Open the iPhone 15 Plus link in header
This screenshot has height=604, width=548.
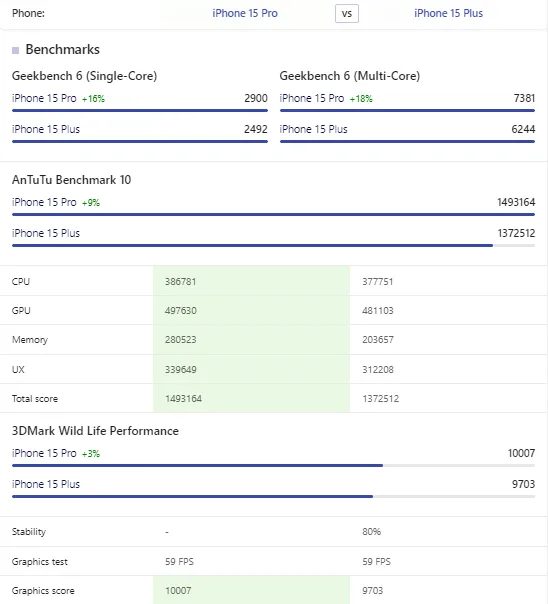pos(448,13)
